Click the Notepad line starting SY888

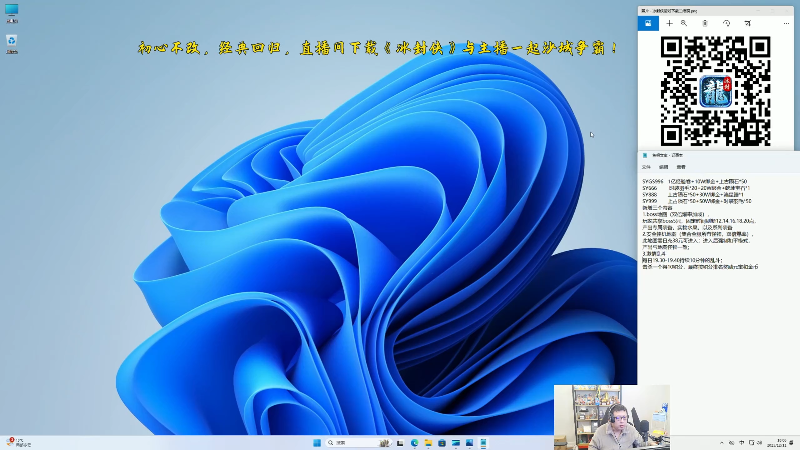coord(693,194)
